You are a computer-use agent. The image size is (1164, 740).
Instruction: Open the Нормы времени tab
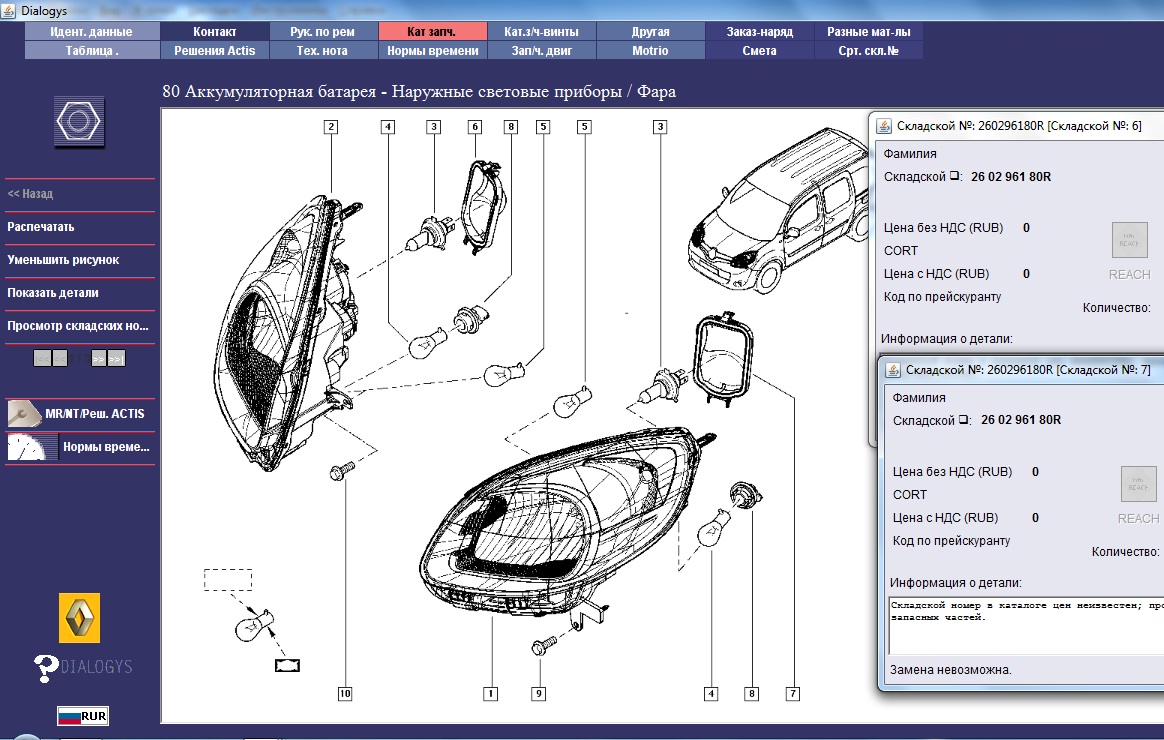coord(432,50)
